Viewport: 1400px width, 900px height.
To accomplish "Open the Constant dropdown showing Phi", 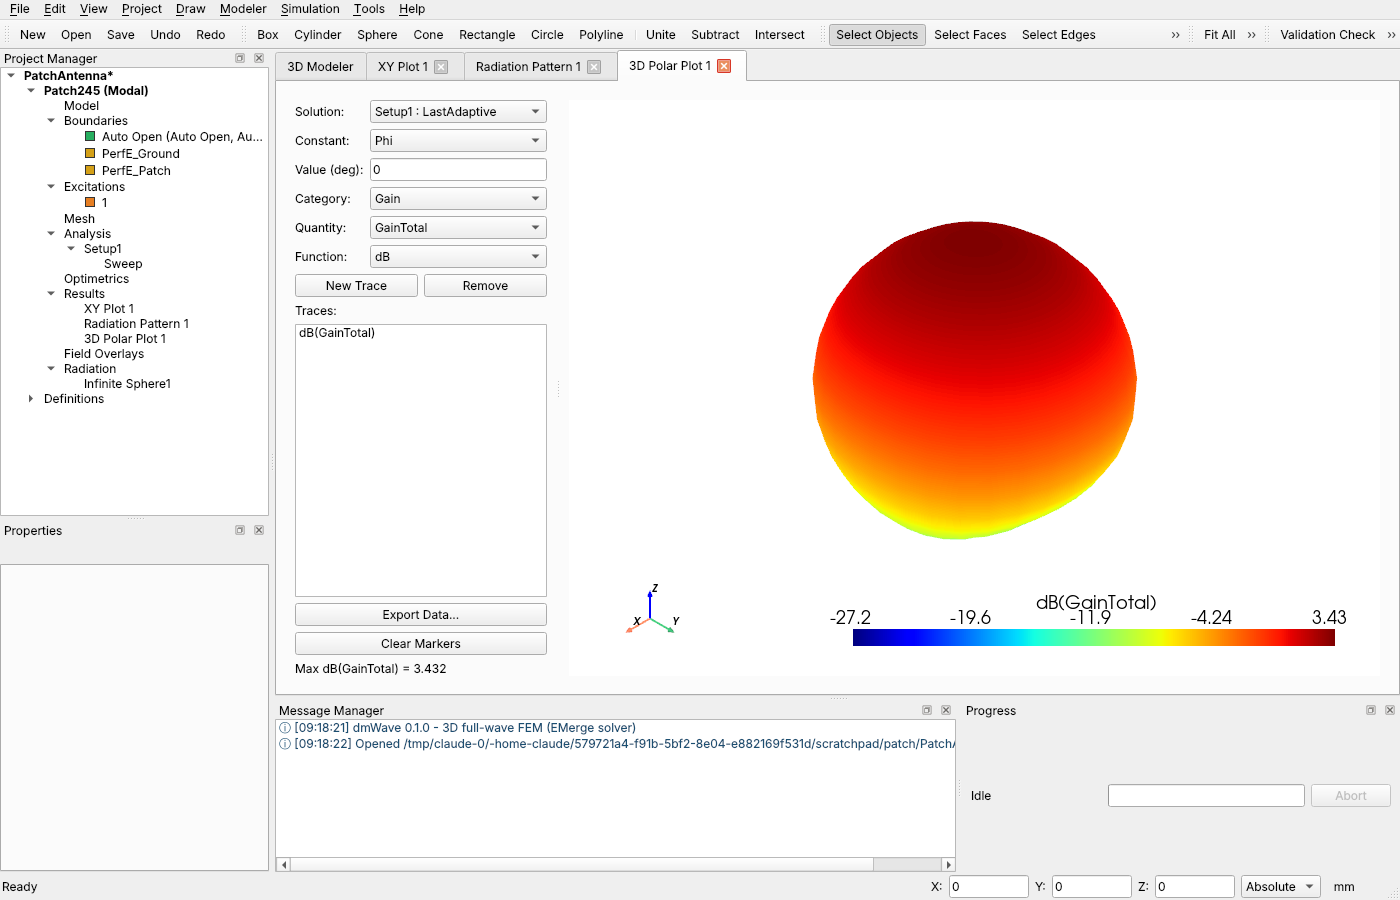I will 458,141.
